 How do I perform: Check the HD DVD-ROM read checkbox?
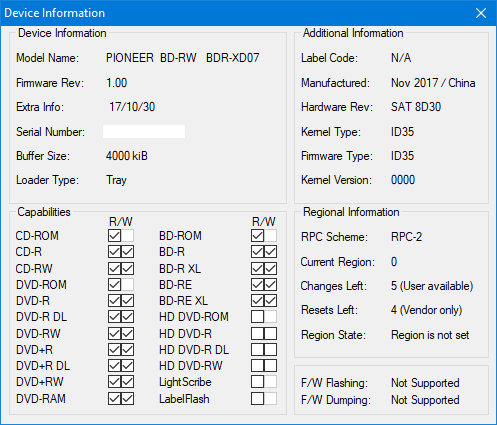coord(257,317)
